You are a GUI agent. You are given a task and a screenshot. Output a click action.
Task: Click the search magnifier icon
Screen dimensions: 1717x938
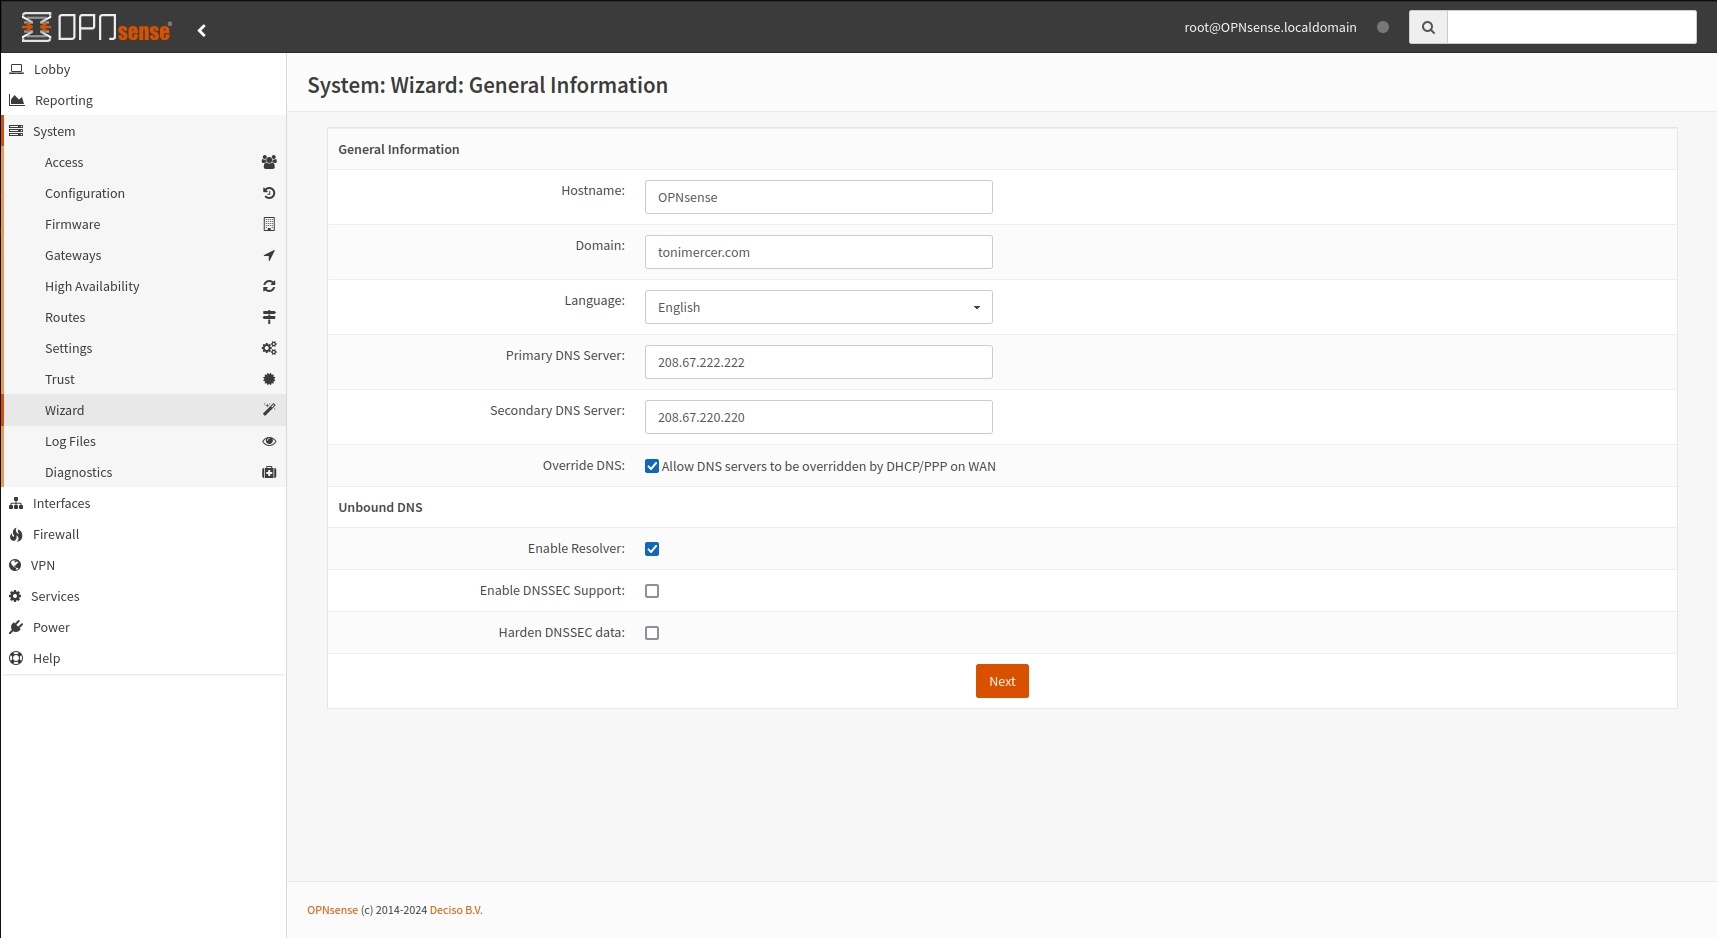point(1428,27)
